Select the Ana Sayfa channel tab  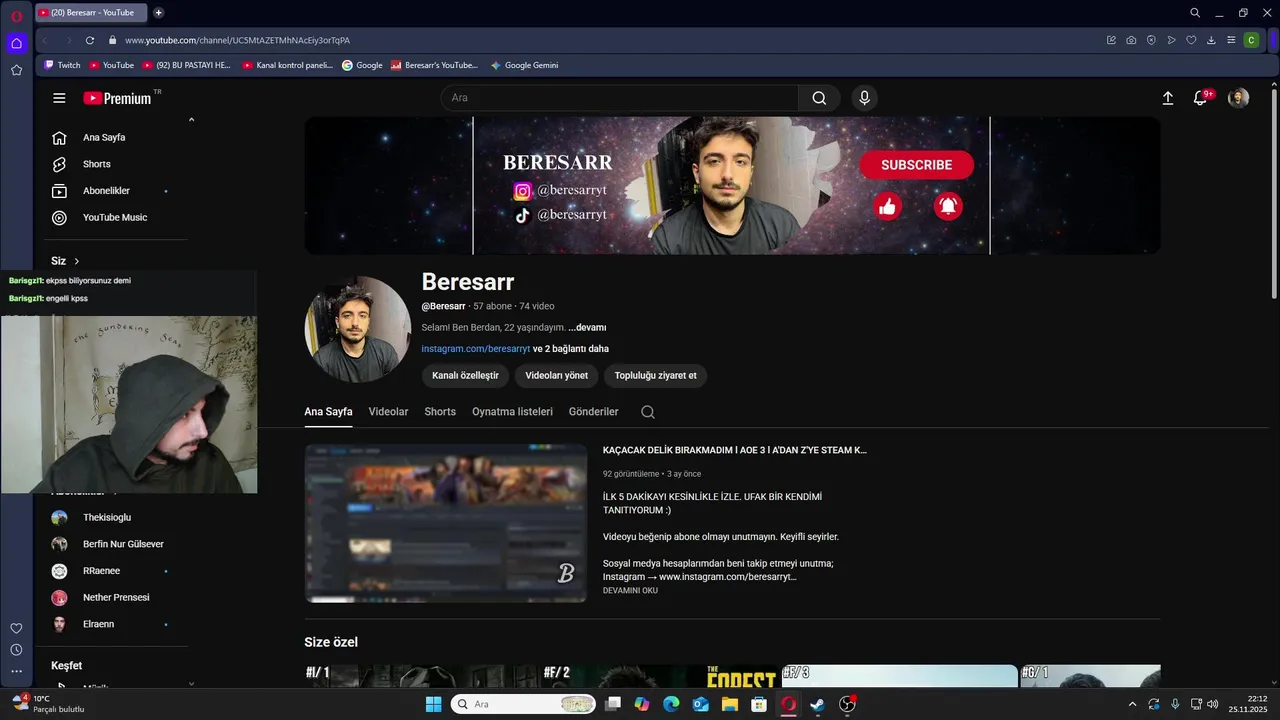(x=328, y=412)
